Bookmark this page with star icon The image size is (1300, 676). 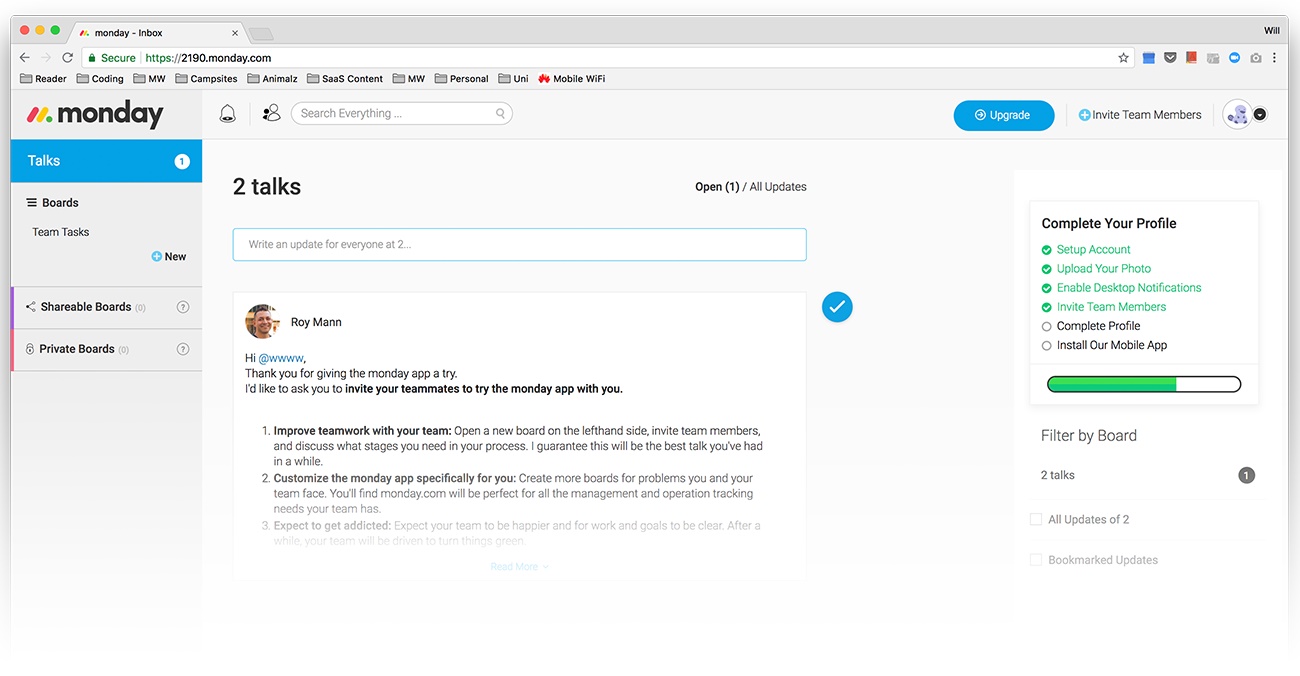point(1123,58)
